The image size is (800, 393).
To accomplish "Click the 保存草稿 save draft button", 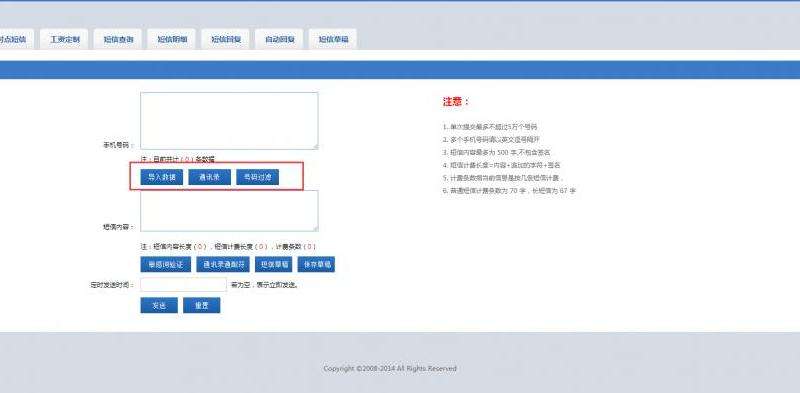I will (x=316, y=264).
